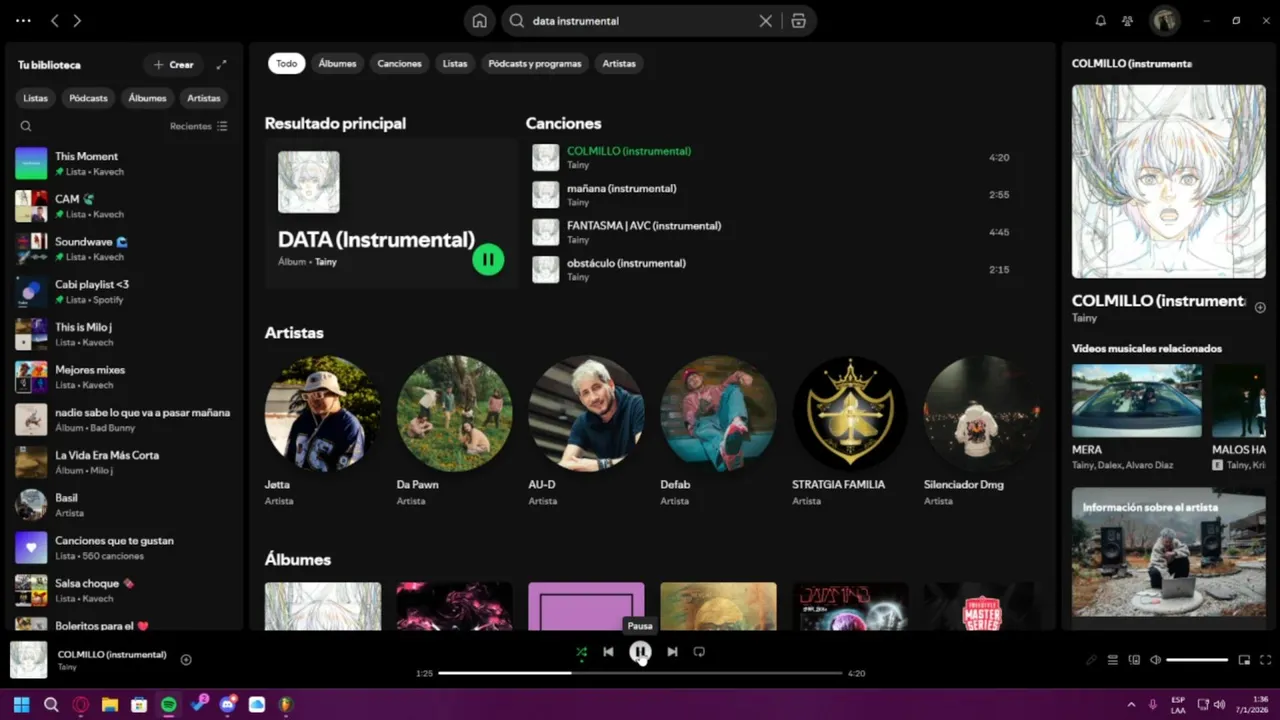Viewport: 1280px width, 720px height.
Task: Navigate forward with right arrow
Action: click(x=77, y=20)
